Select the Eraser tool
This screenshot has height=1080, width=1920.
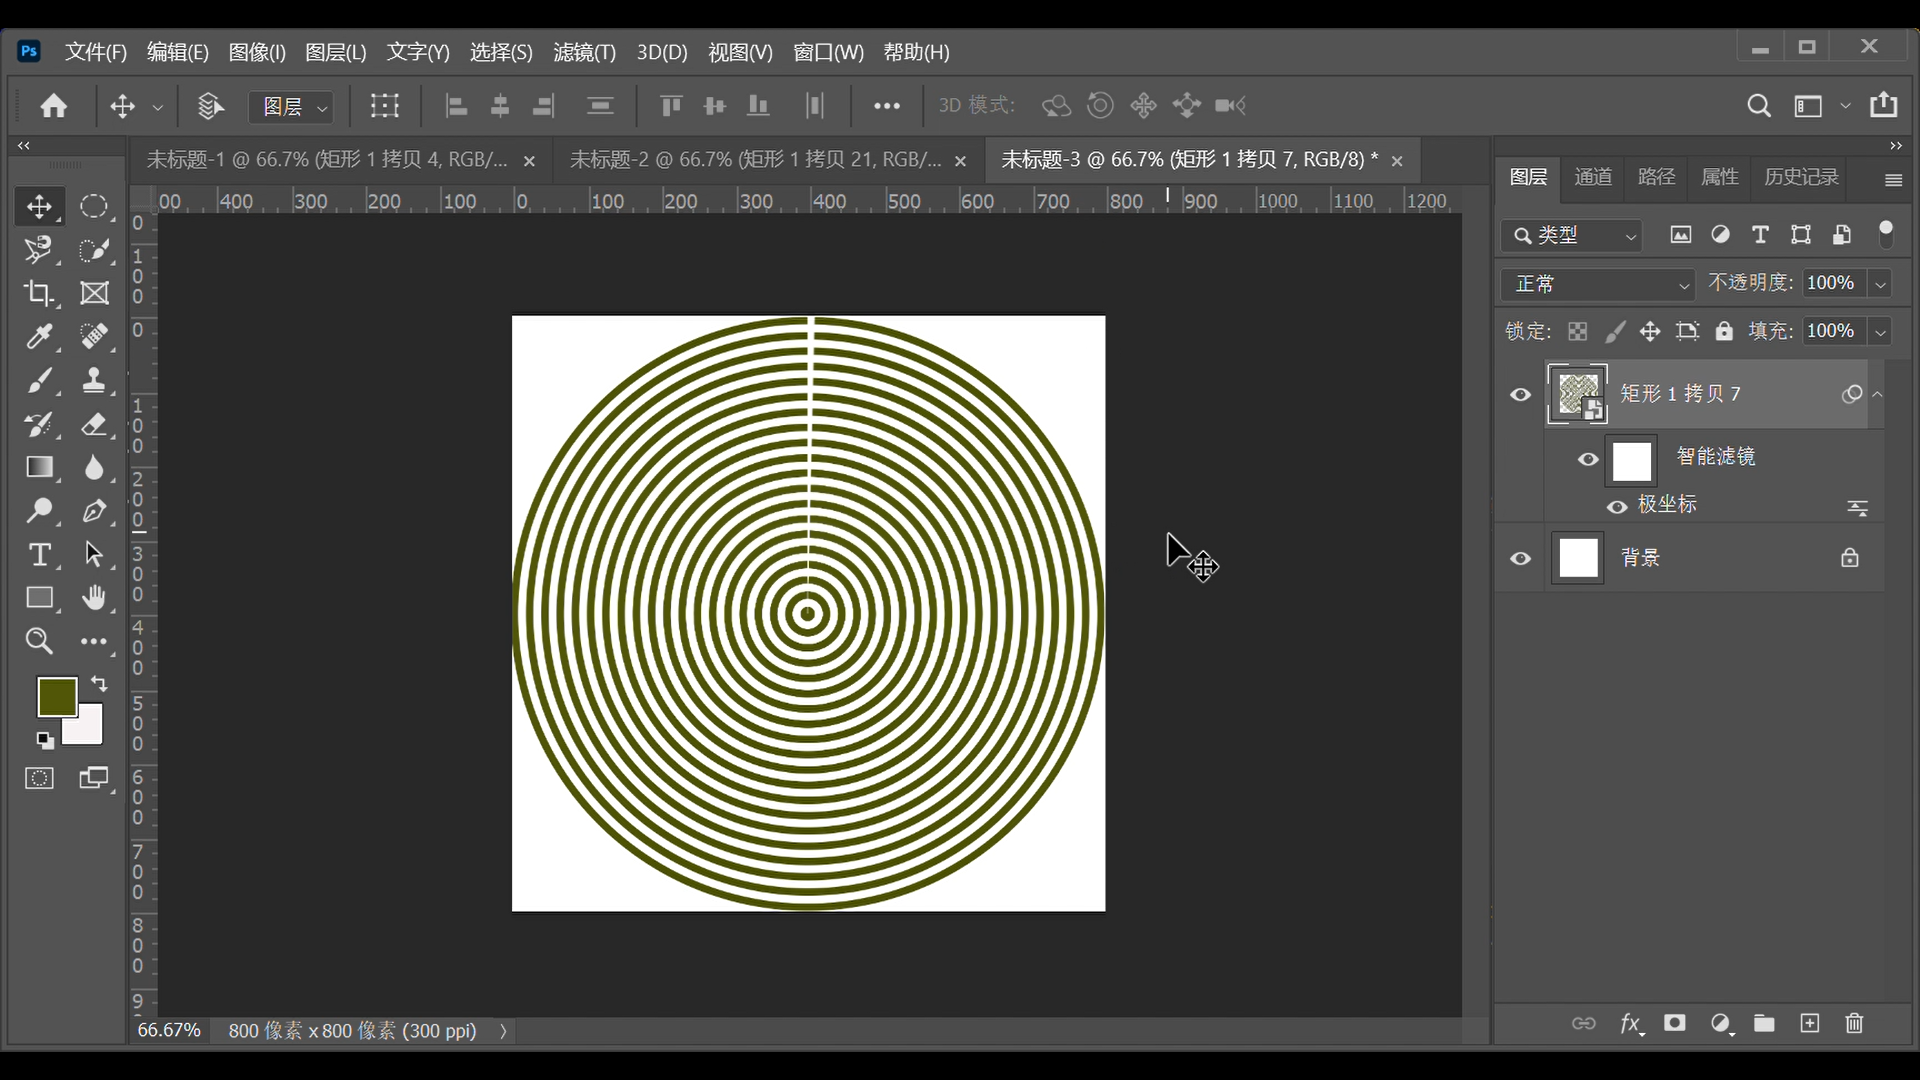pyautogui.click(x=94, y=424)
